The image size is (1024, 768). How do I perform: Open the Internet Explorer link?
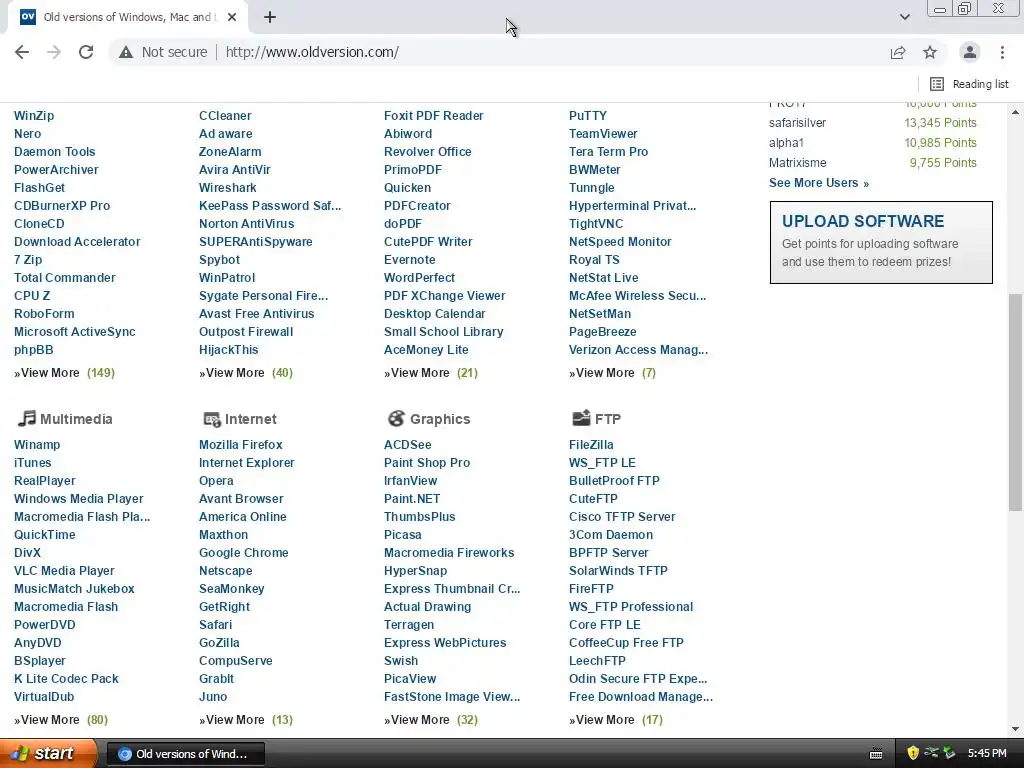pos(246,462)
